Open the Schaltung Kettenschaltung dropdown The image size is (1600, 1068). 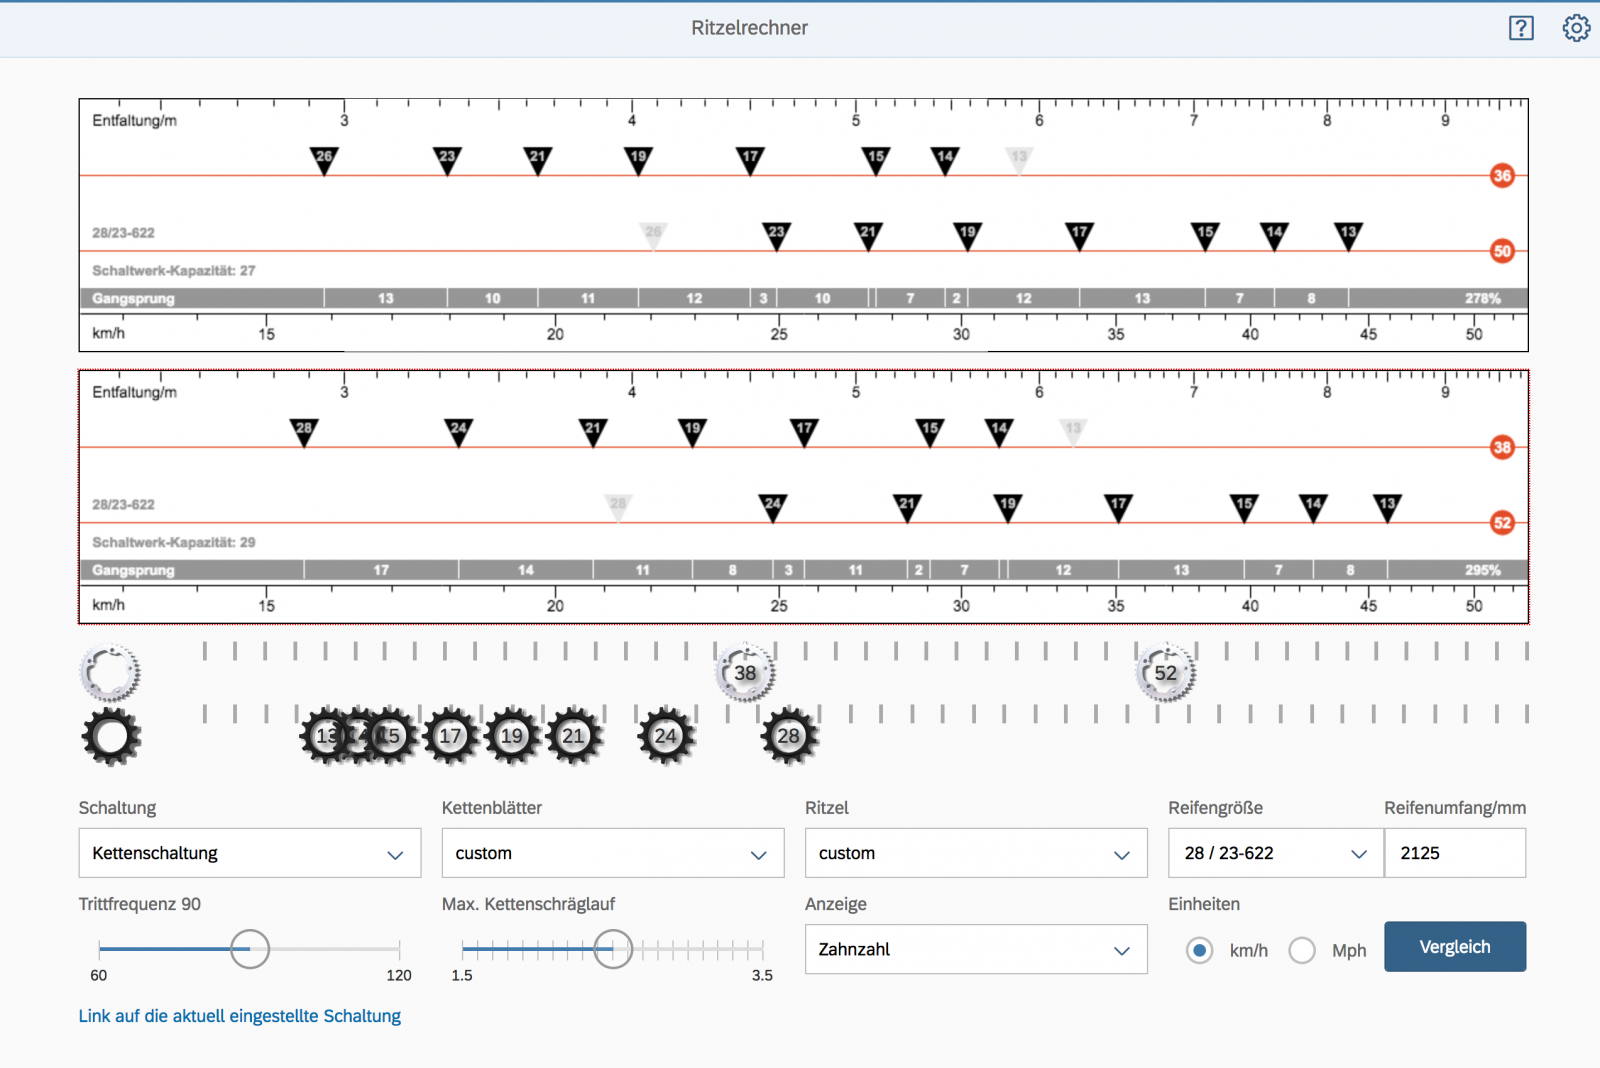coord(249,853)
